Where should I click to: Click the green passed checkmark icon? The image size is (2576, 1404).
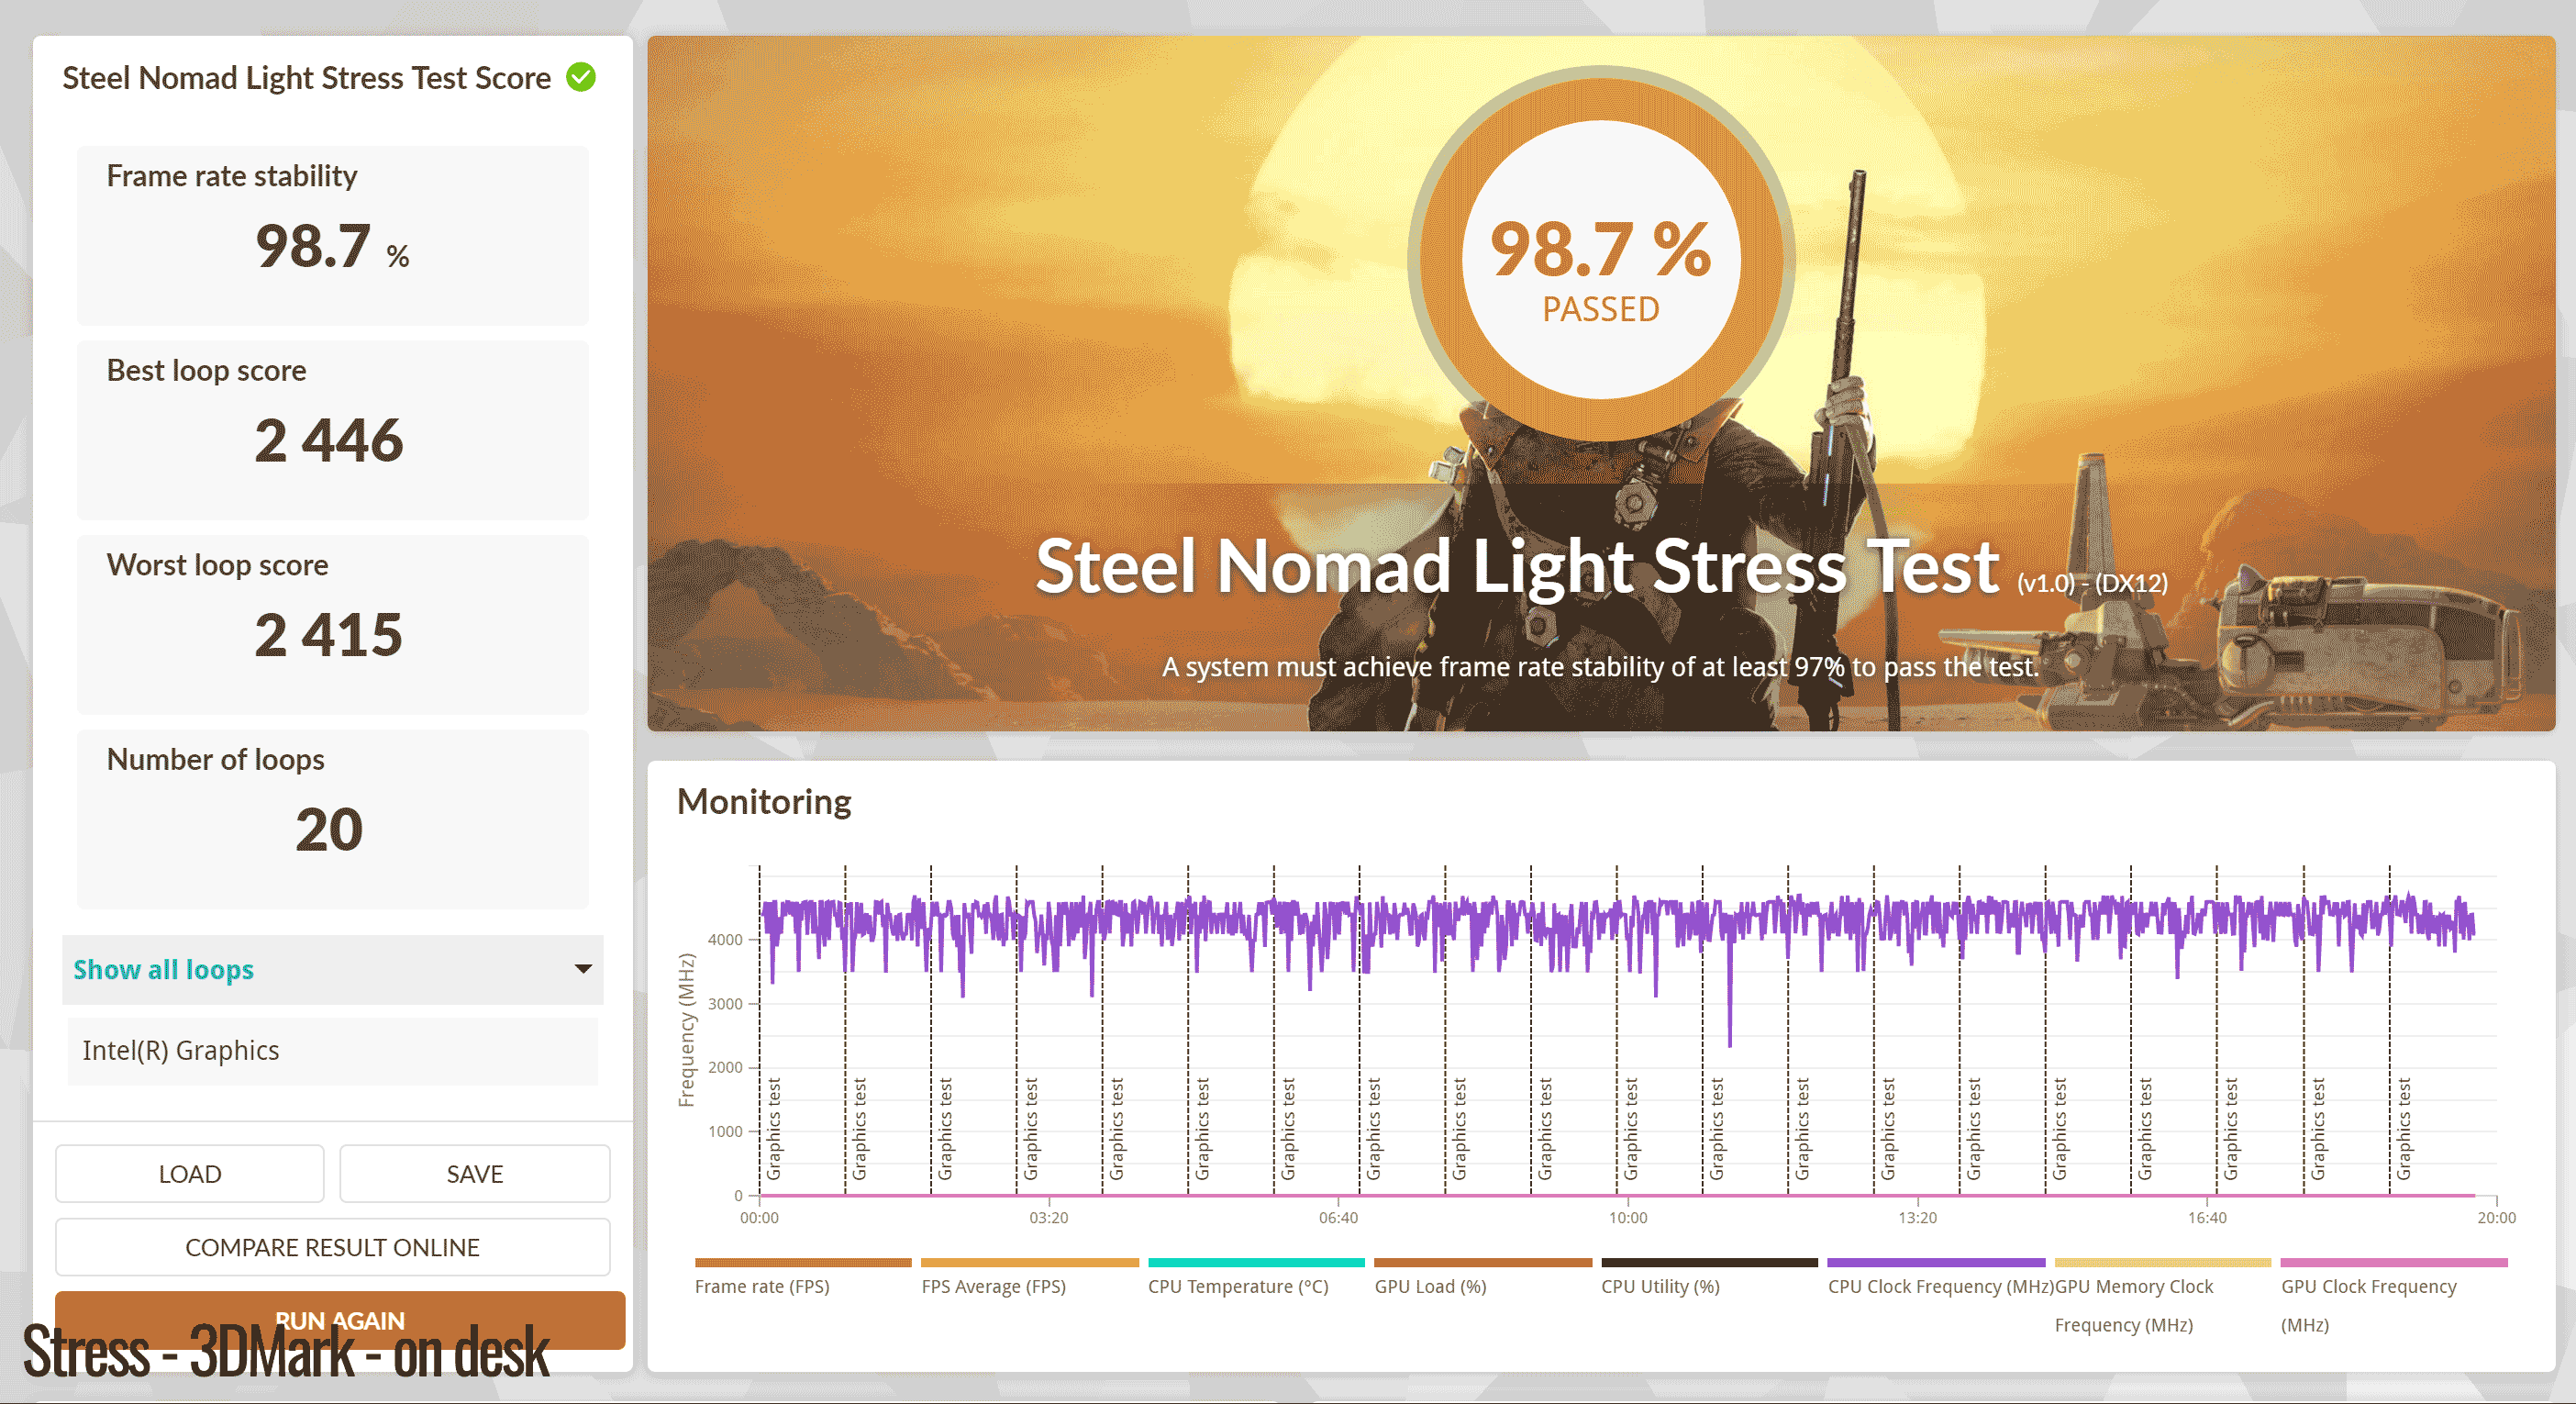(x=581, y=77)
